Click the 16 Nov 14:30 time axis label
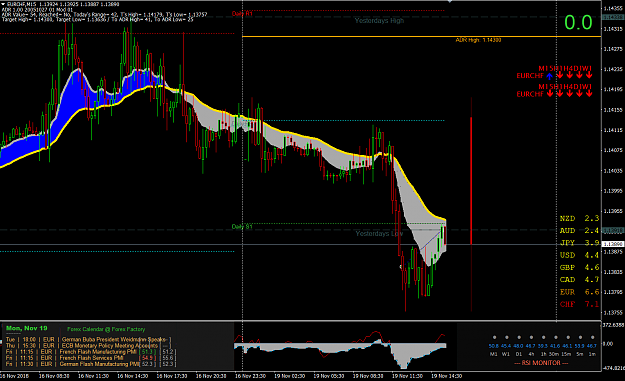This screenshot has height=381, width=625. (x=133, y=376)
